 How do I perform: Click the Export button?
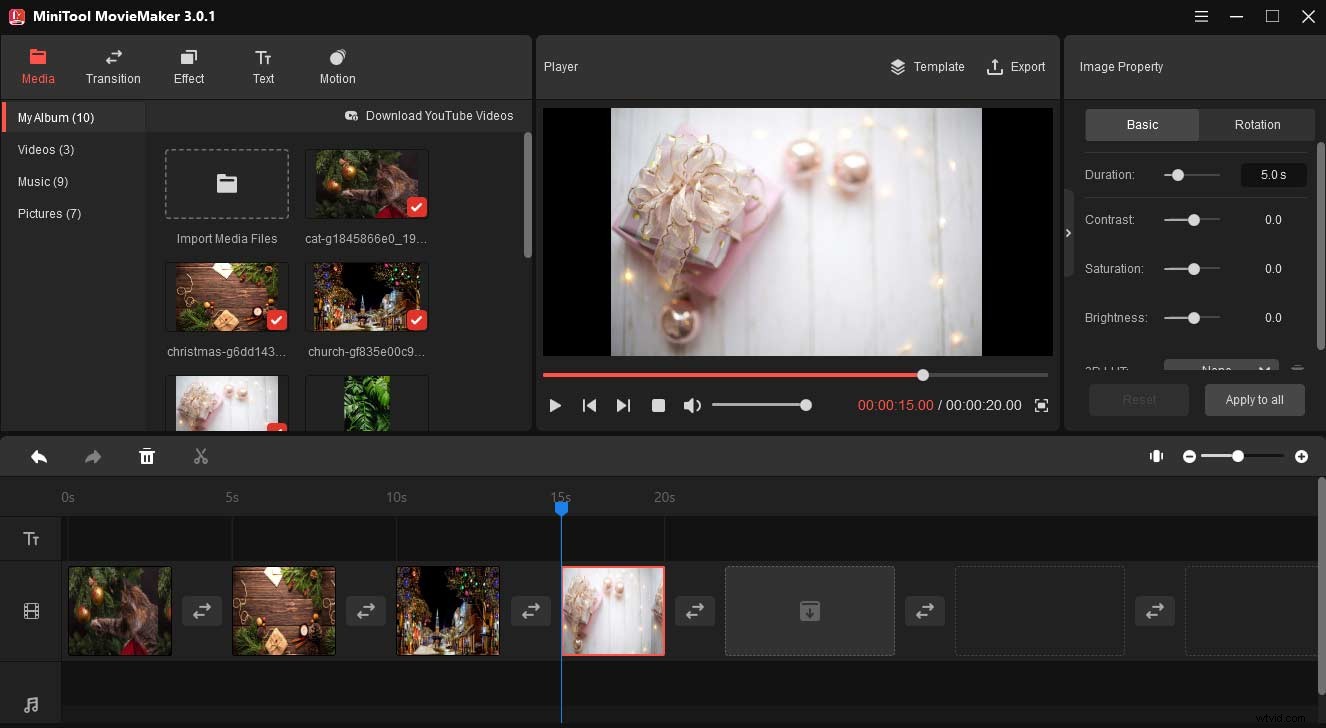coord(1016,67)
